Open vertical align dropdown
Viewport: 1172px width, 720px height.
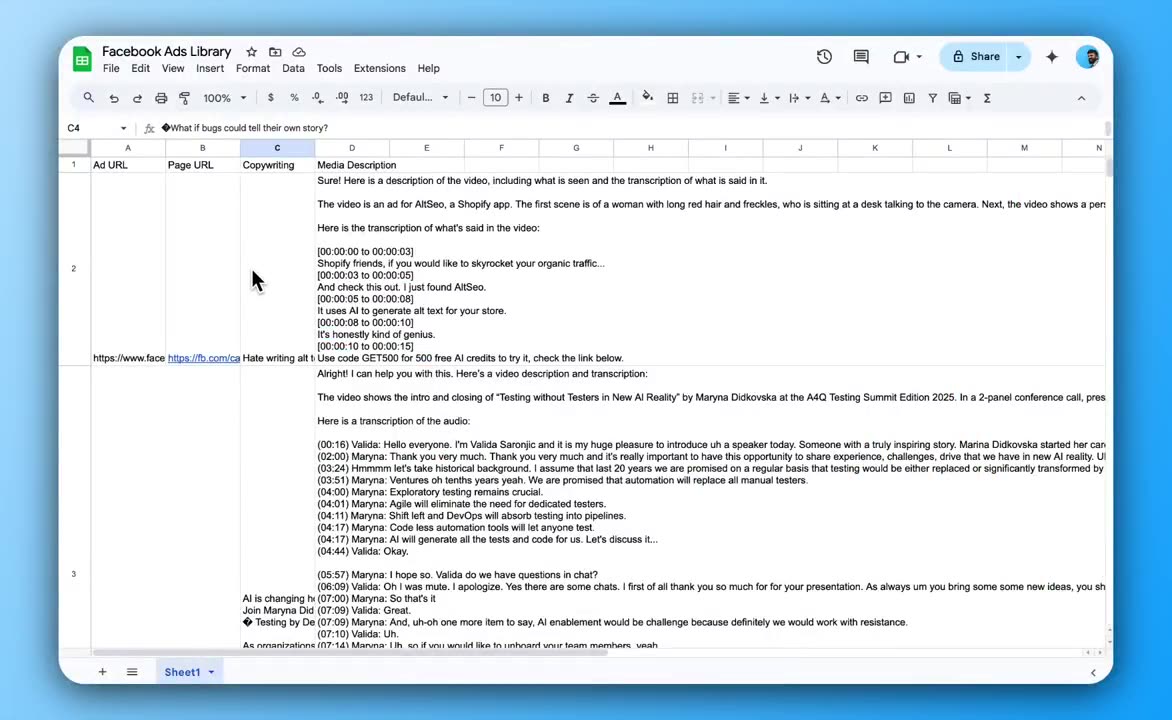click(769, 98)
